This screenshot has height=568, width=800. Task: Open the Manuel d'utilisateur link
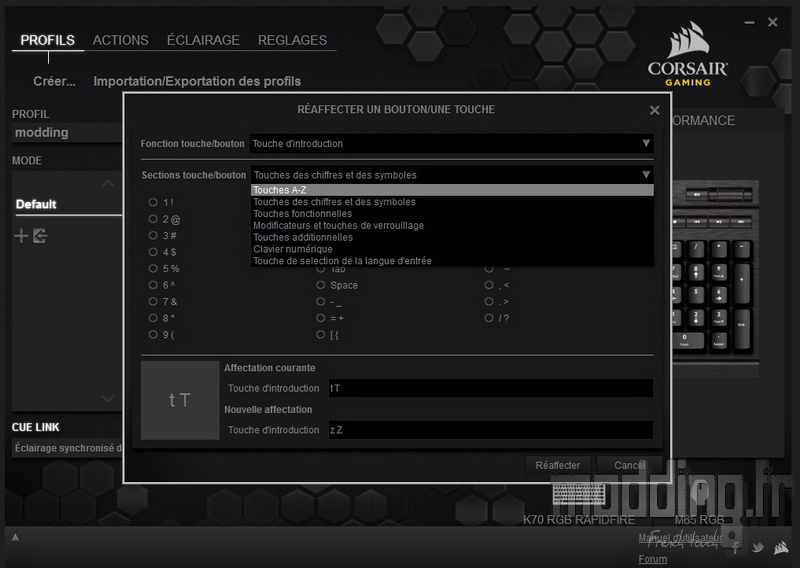[680, 537]
